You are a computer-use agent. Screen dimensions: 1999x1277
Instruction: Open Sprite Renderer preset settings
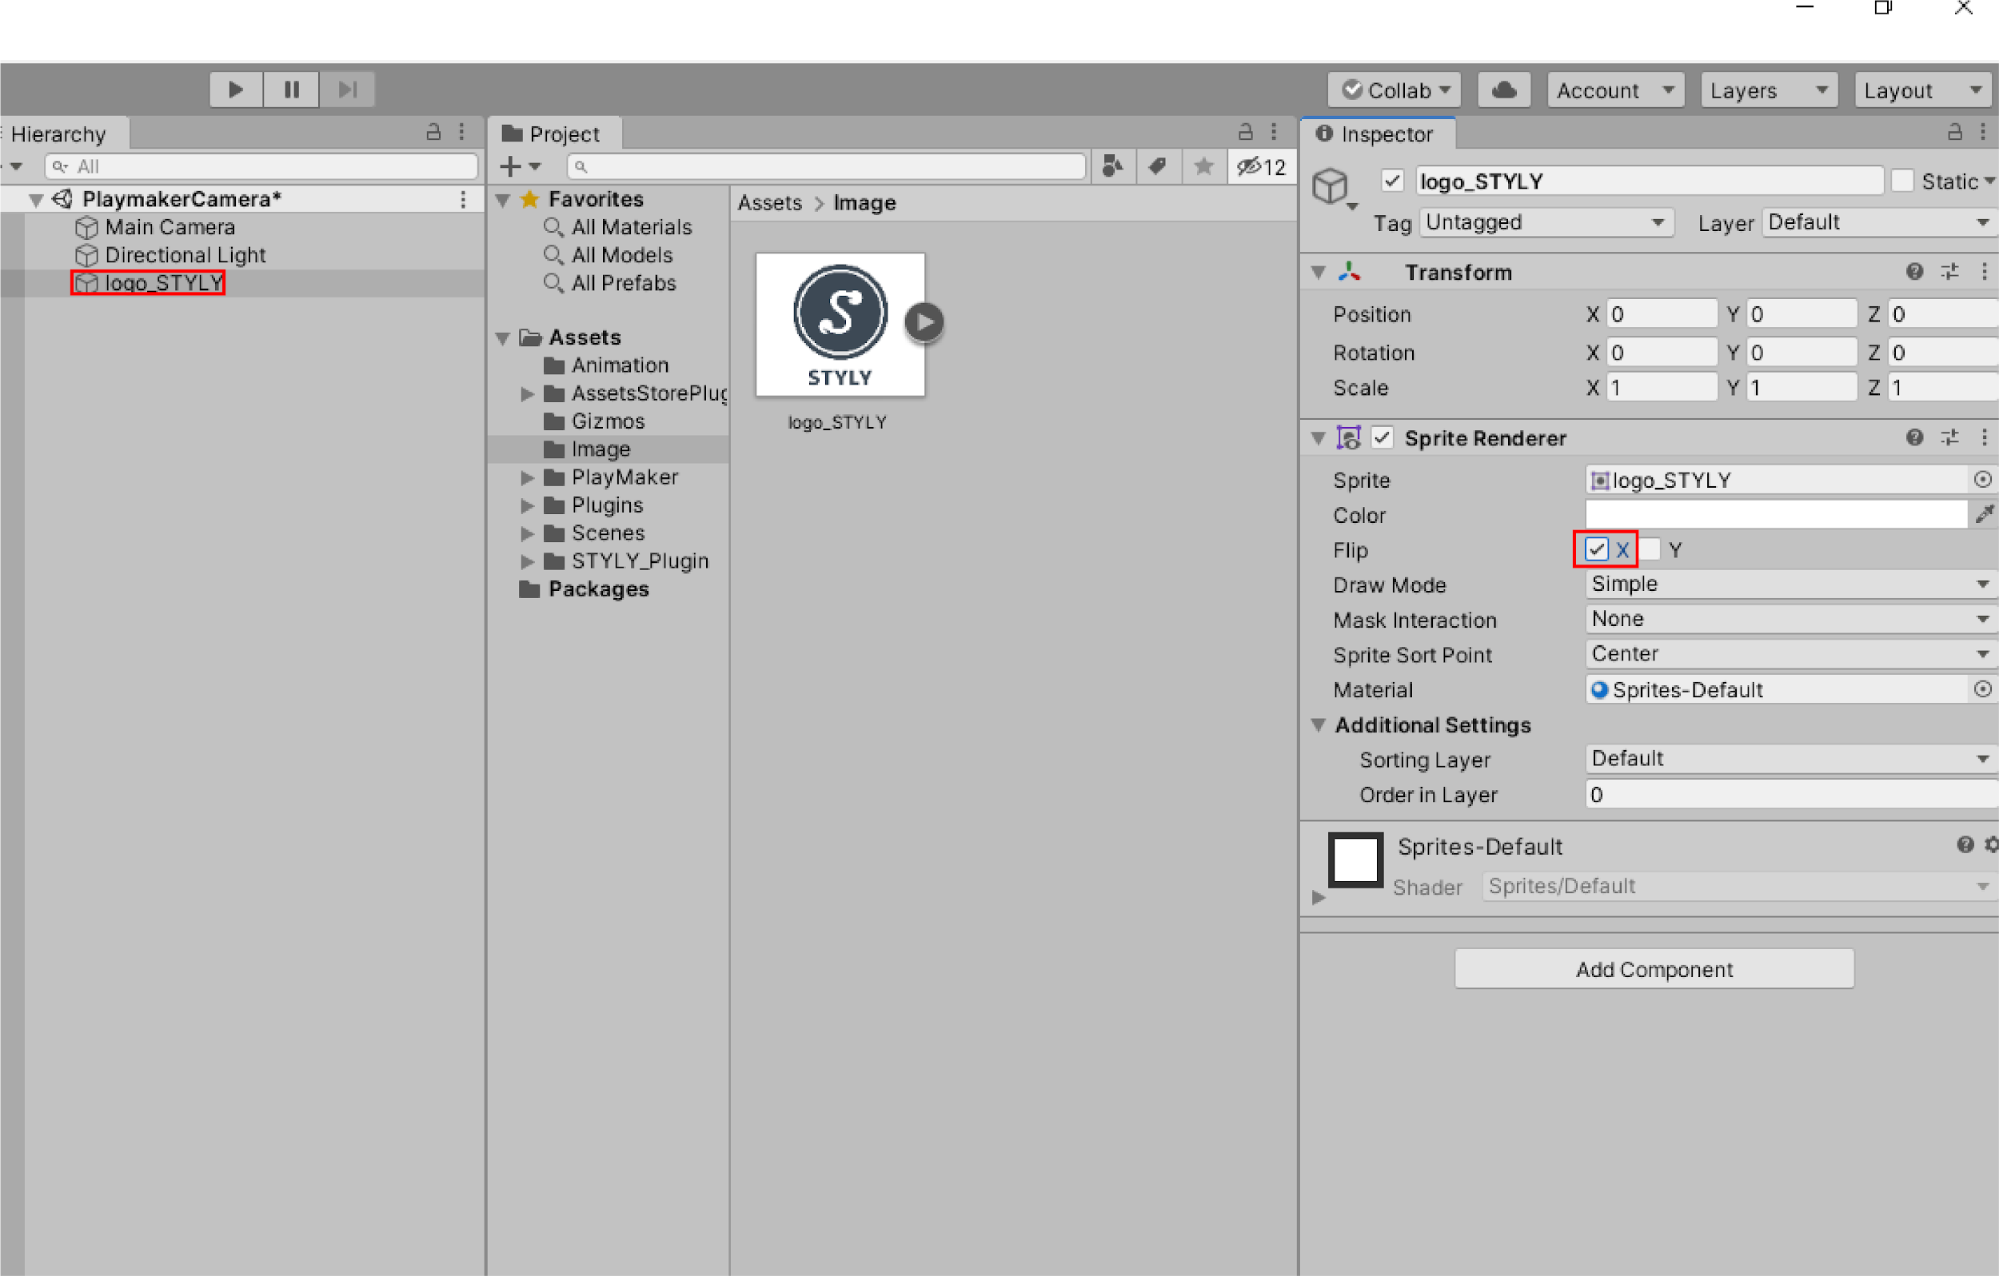1950,438
